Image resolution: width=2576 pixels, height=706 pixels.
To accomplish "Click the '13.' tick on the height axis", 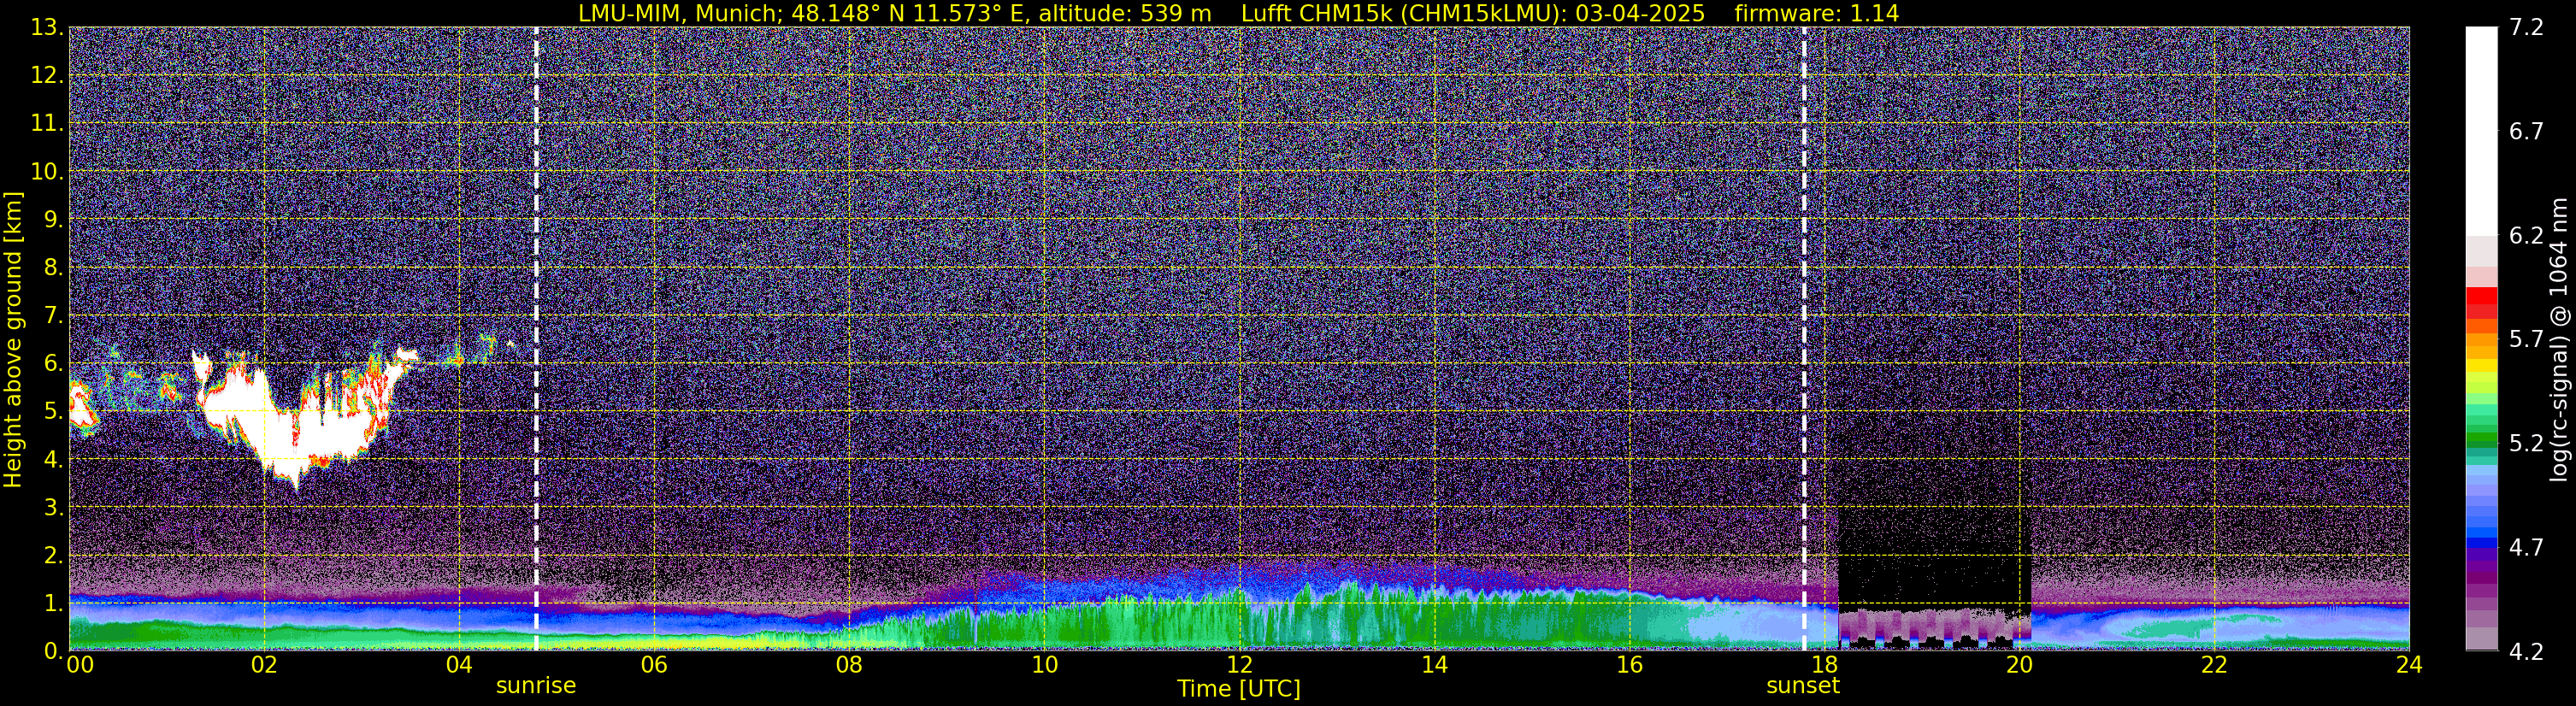I will pos(47,27).
